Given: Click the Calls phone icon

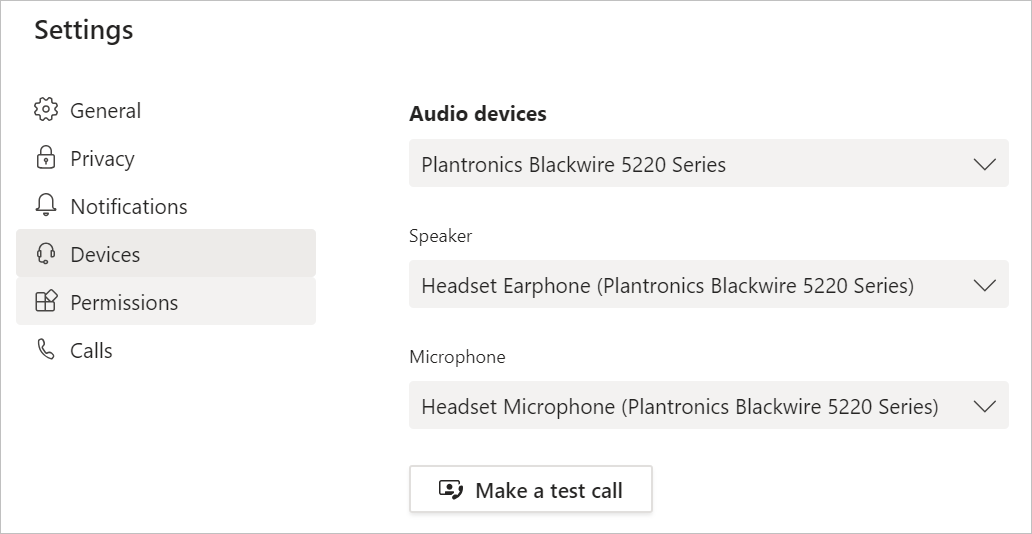Looking at the screenshot, I should tap(45, 350).
